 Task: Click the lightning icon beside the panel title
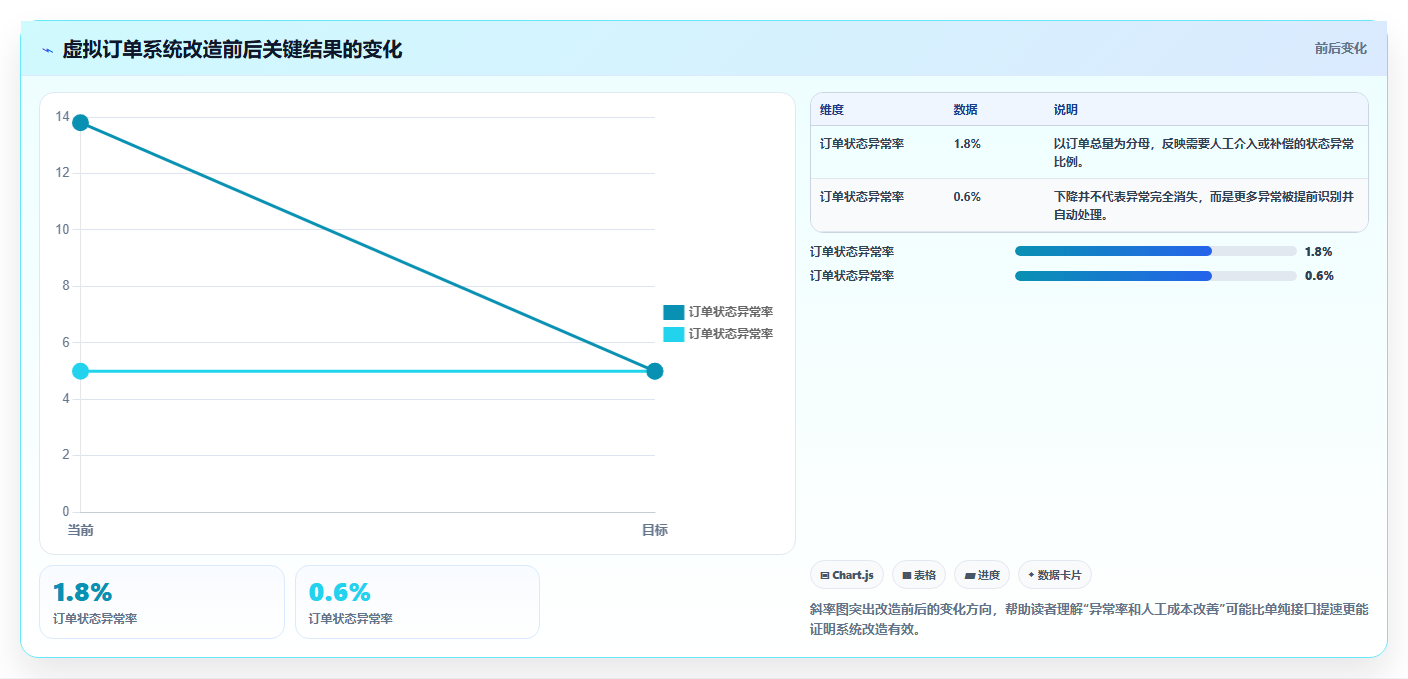click(47, 50)
